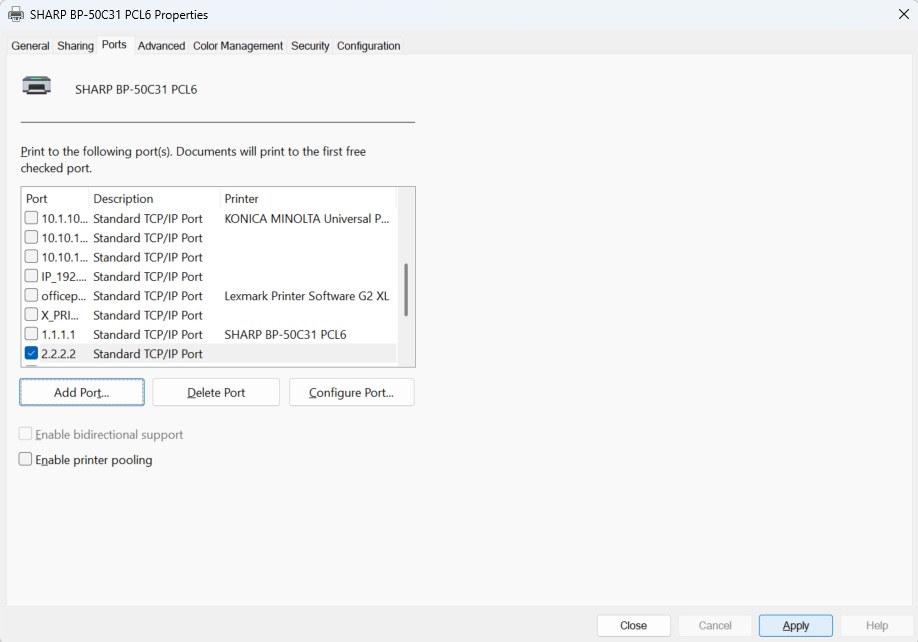Viewport: 918px width, 642px height.
Task: Go to the Advanced tab
Action: click(x=161, y=46)
